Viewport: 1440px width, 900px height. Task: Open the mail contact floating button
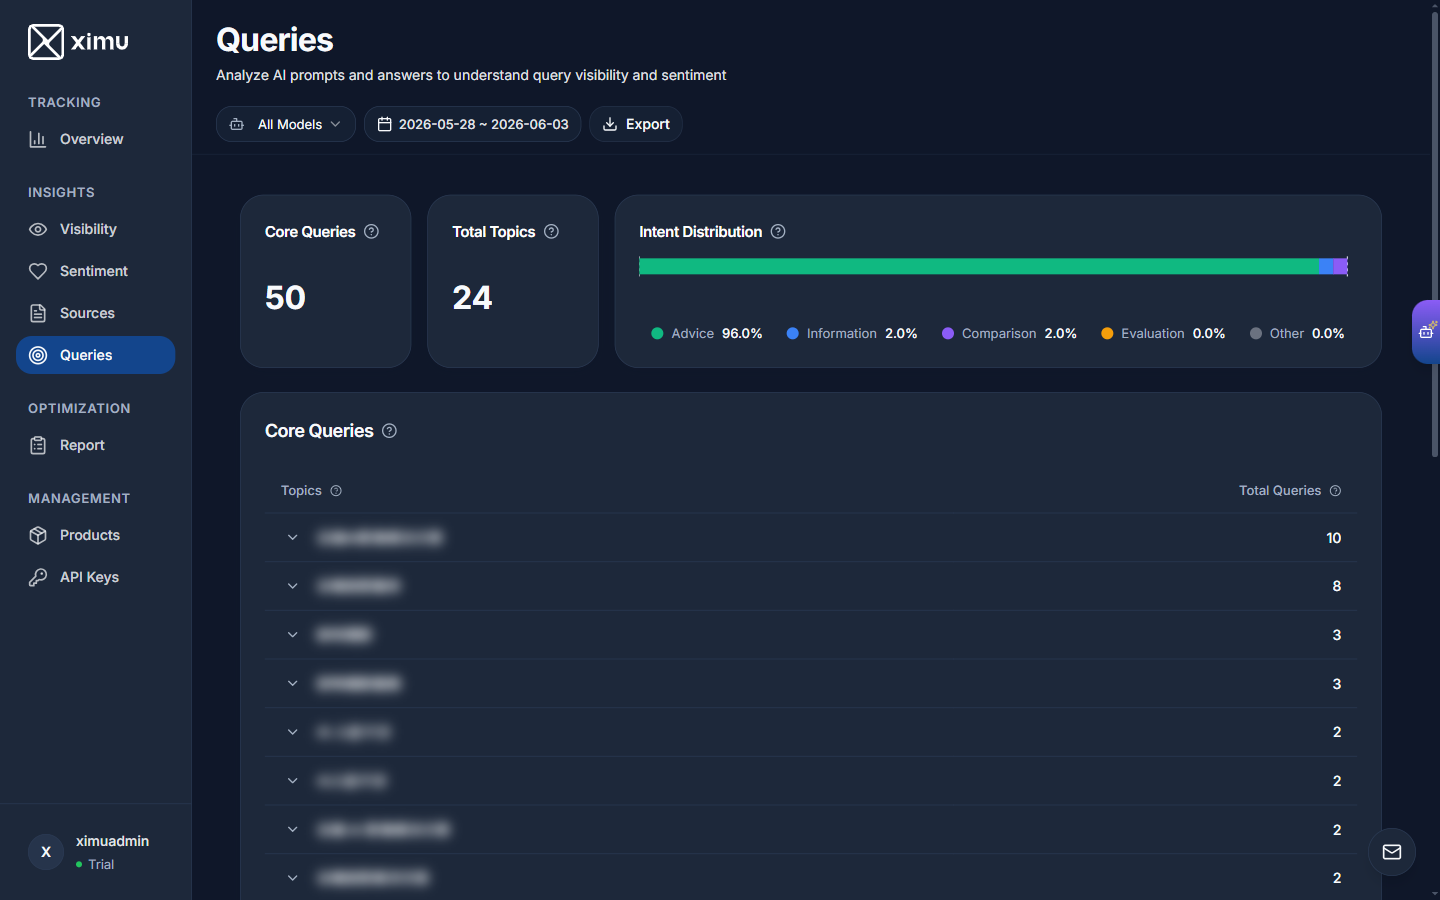[x=1392, y=852]
